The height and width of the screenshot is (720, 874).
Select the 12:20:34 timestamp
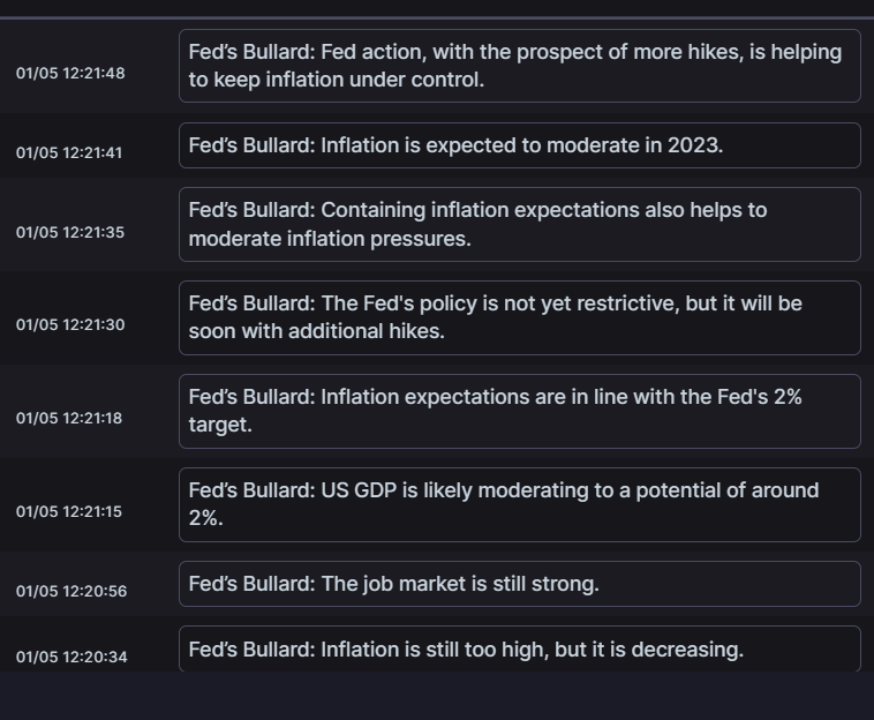(x=71, y=657)
